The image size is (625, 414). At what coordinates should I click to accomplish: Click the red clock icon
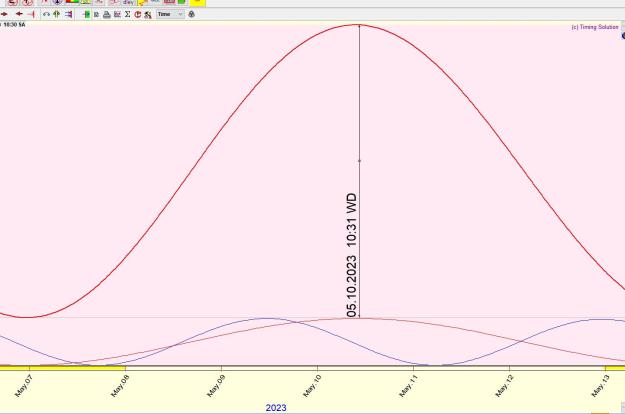click(138, 14)
